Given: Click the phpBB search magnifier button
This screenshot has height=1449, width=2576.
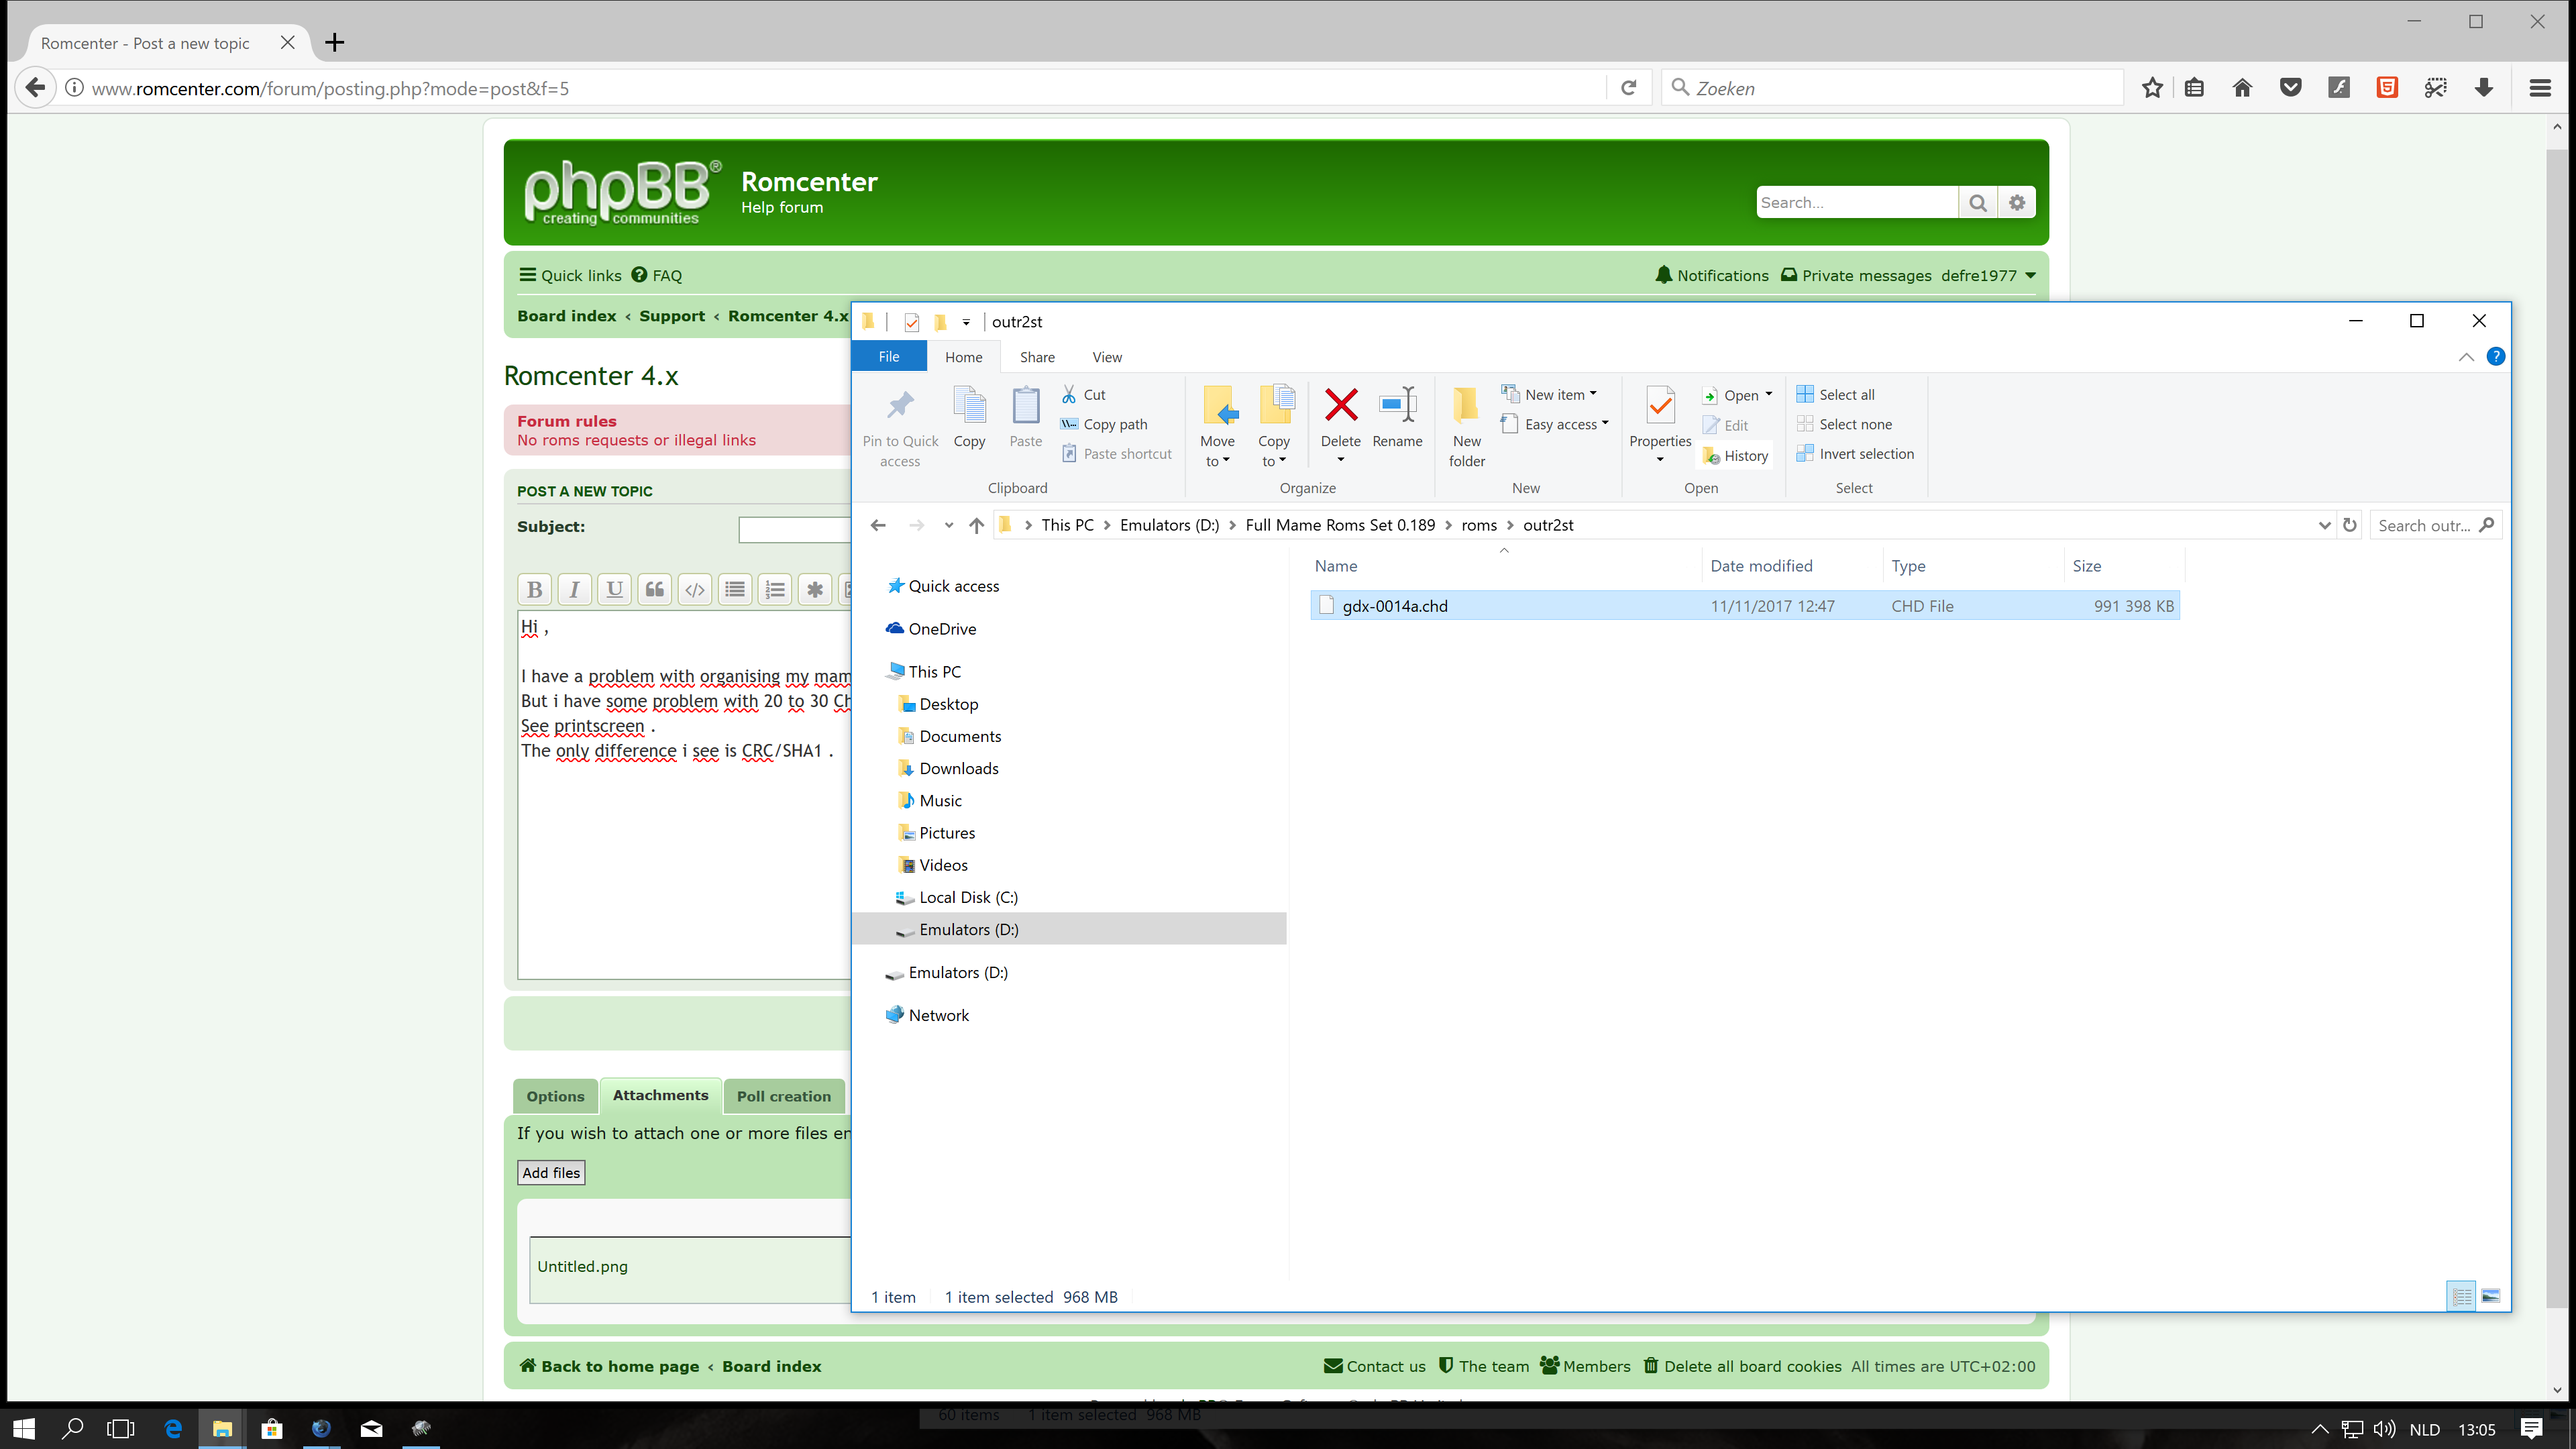Looking at the screenshot, I should (1977, 203).
